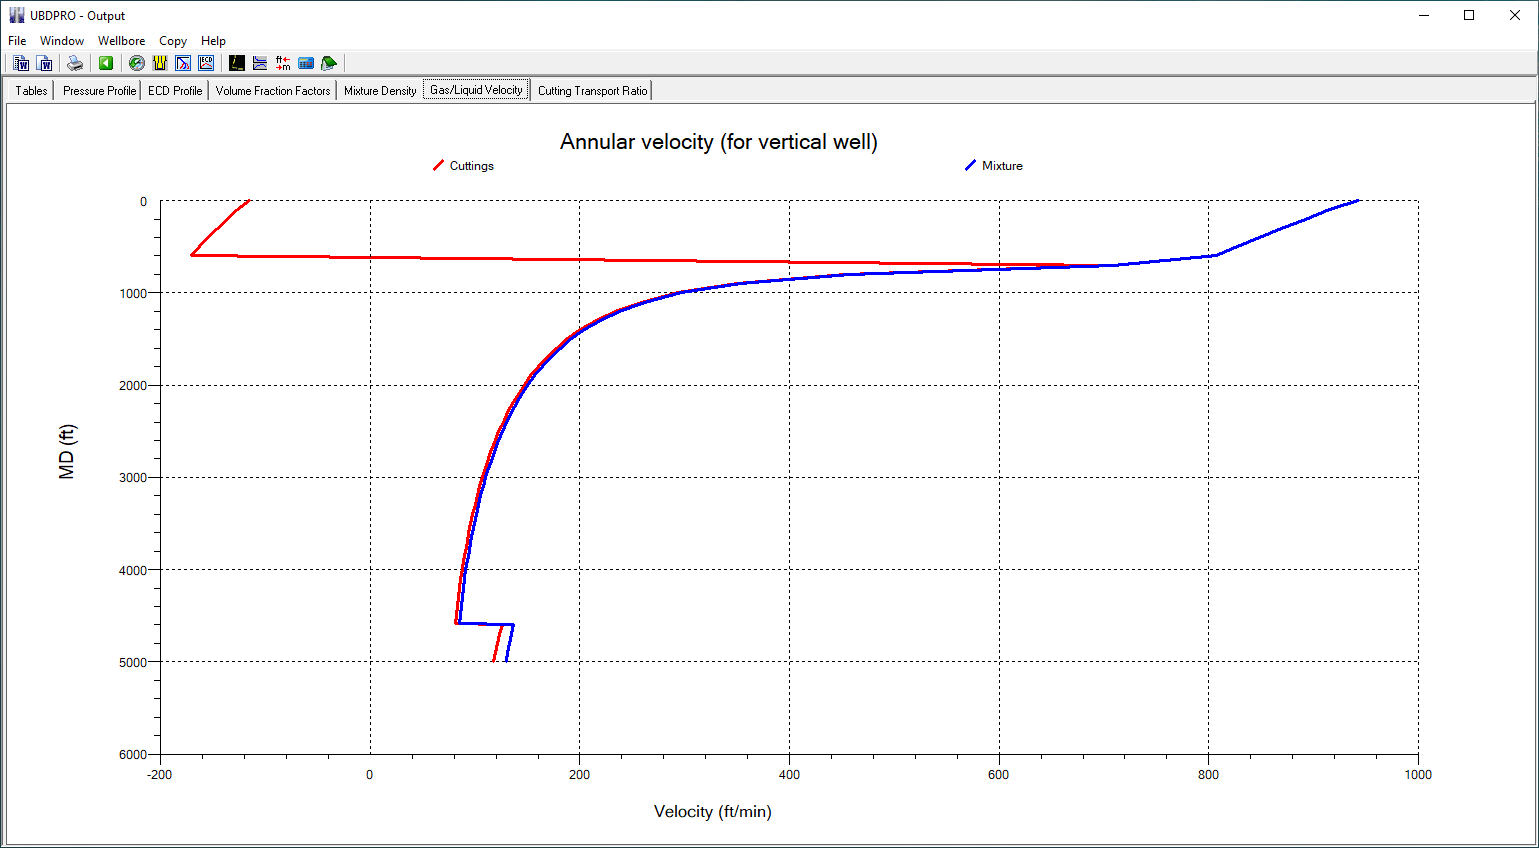Select the Volume Fraction Factors tab

coord(272,91)
